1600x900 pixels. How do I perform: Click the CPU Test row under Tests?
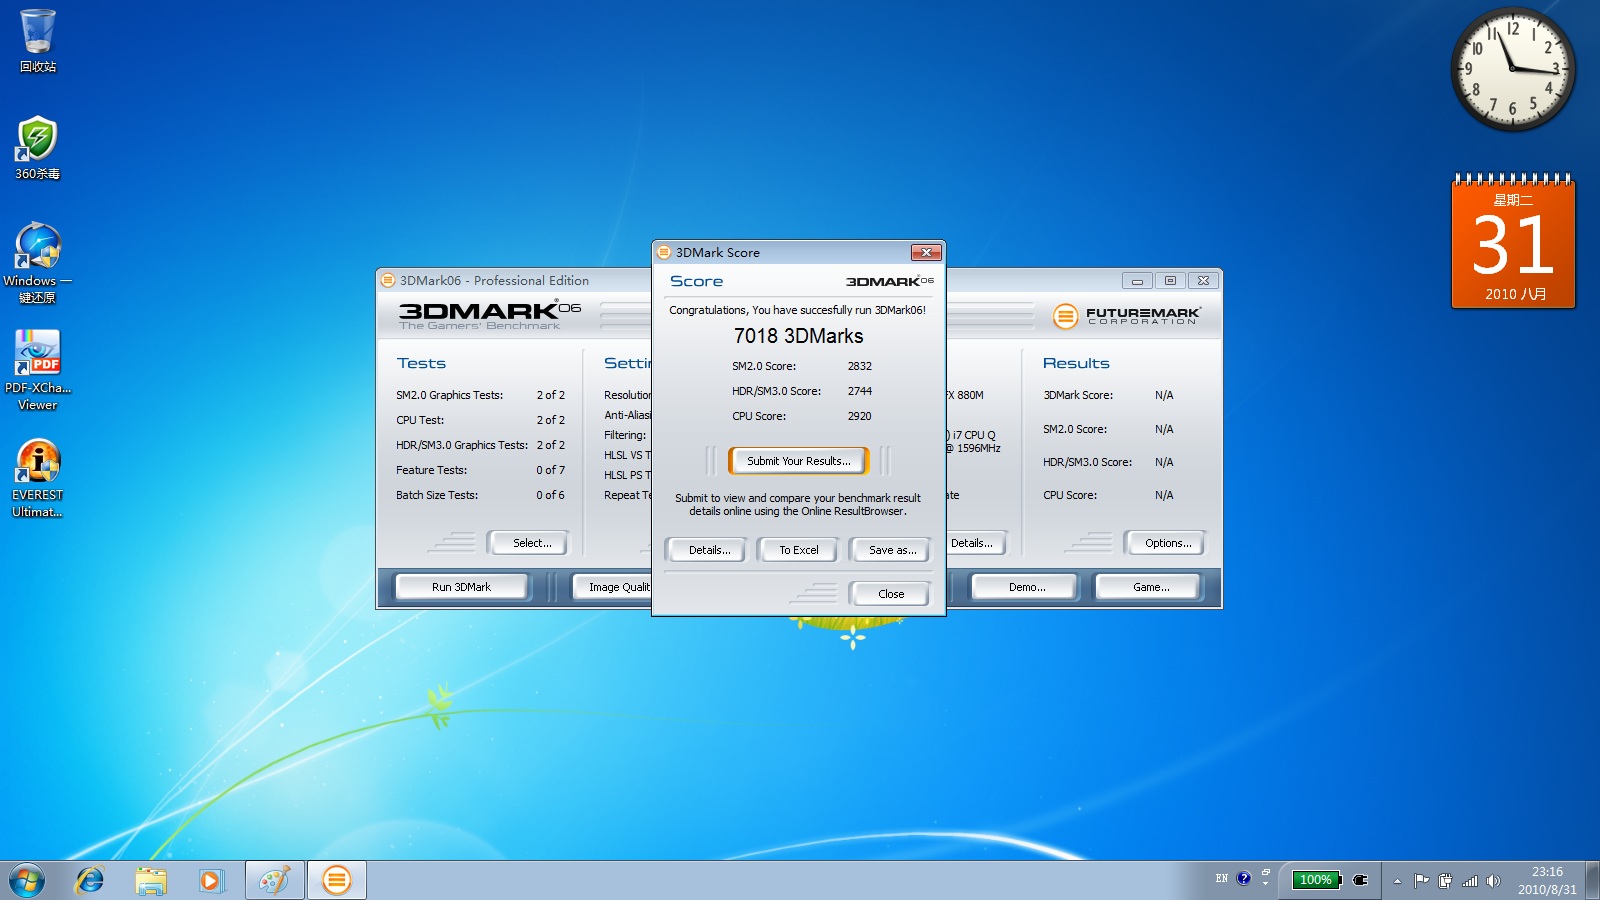[x=480, y=420]
